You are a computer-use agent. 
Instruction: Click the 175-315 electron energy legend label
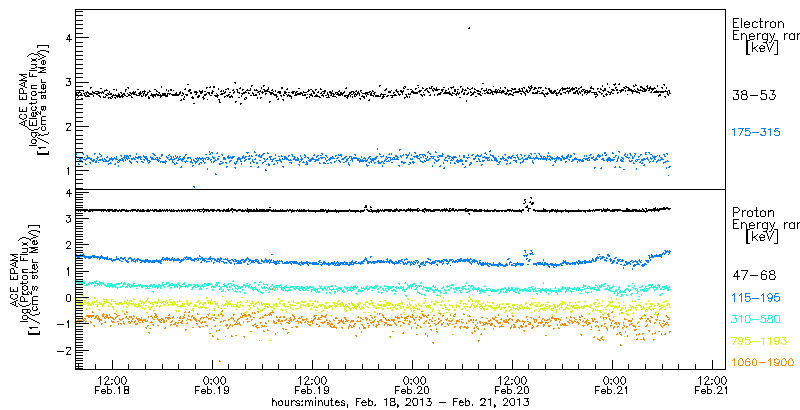[756, 133]
